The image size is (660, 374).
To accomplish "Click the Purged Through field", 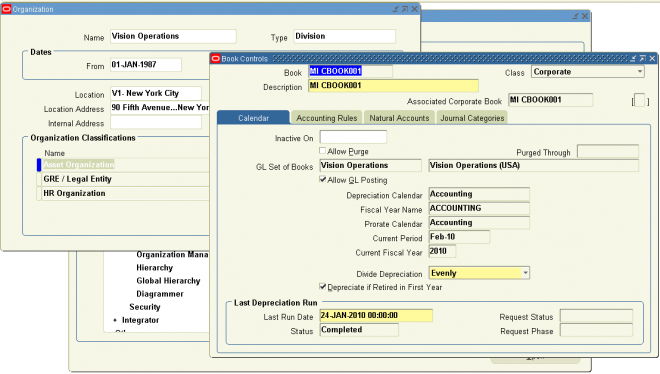I will [x=608, y=151].
